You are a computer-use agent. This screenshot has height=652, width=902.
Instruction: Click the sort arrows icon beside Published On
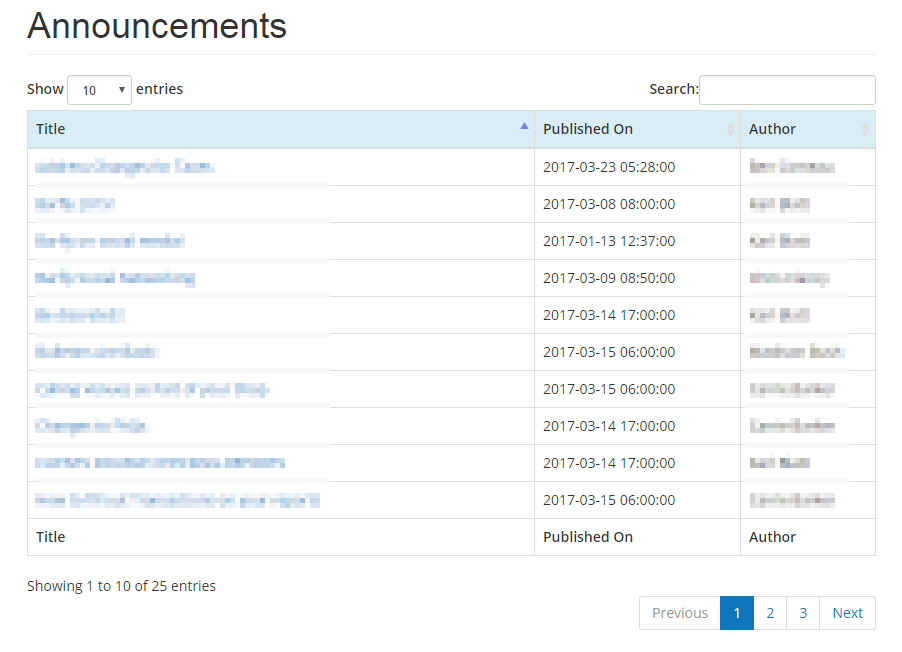730,129
